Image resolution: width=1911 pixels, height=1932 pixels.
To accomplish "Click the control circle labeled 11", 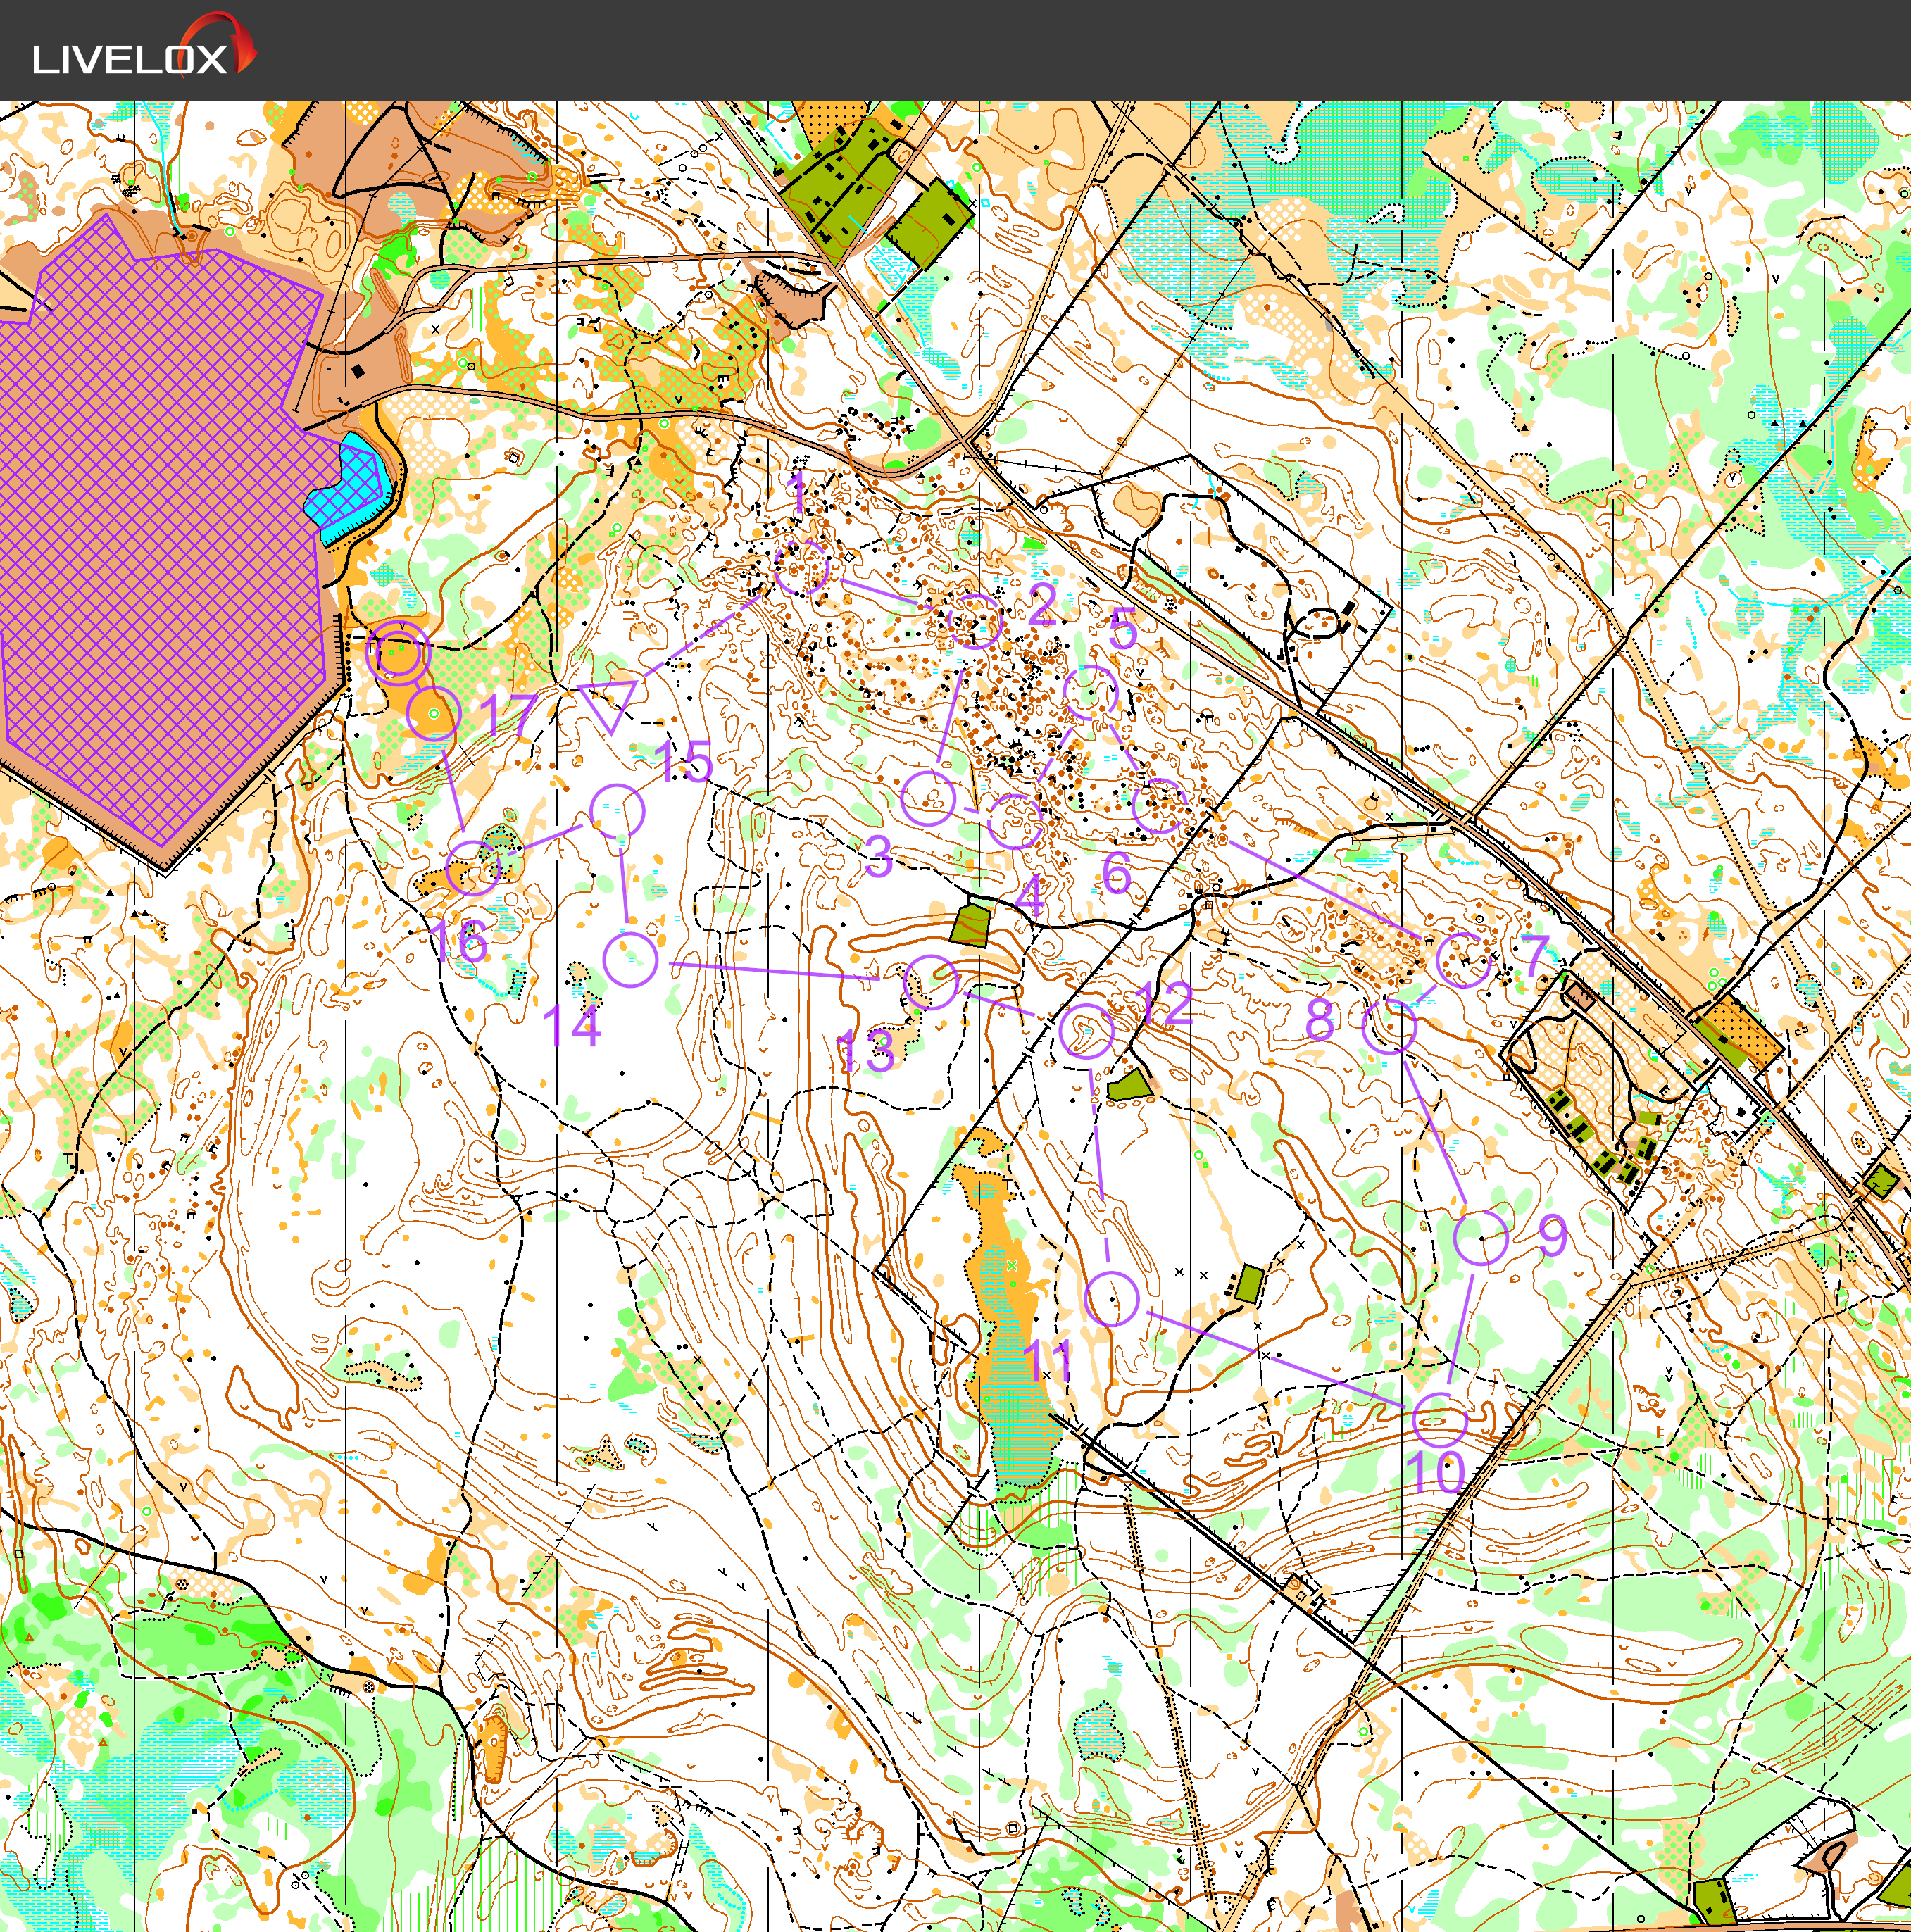I will pyautogui.click(x=1111, y=1299).
